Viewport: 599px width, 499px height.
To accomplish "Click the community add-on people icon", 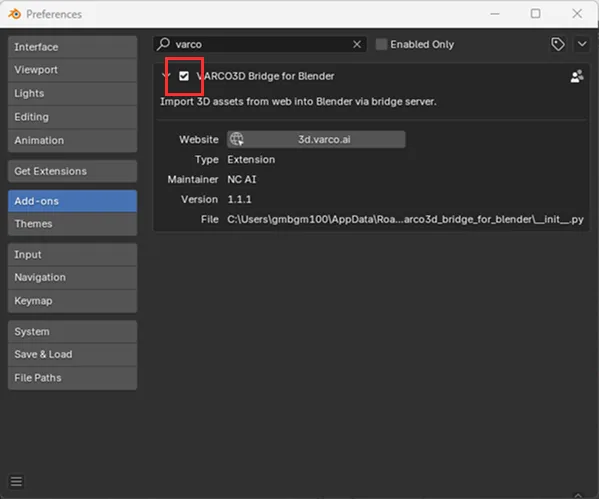I will coord(577,76).
